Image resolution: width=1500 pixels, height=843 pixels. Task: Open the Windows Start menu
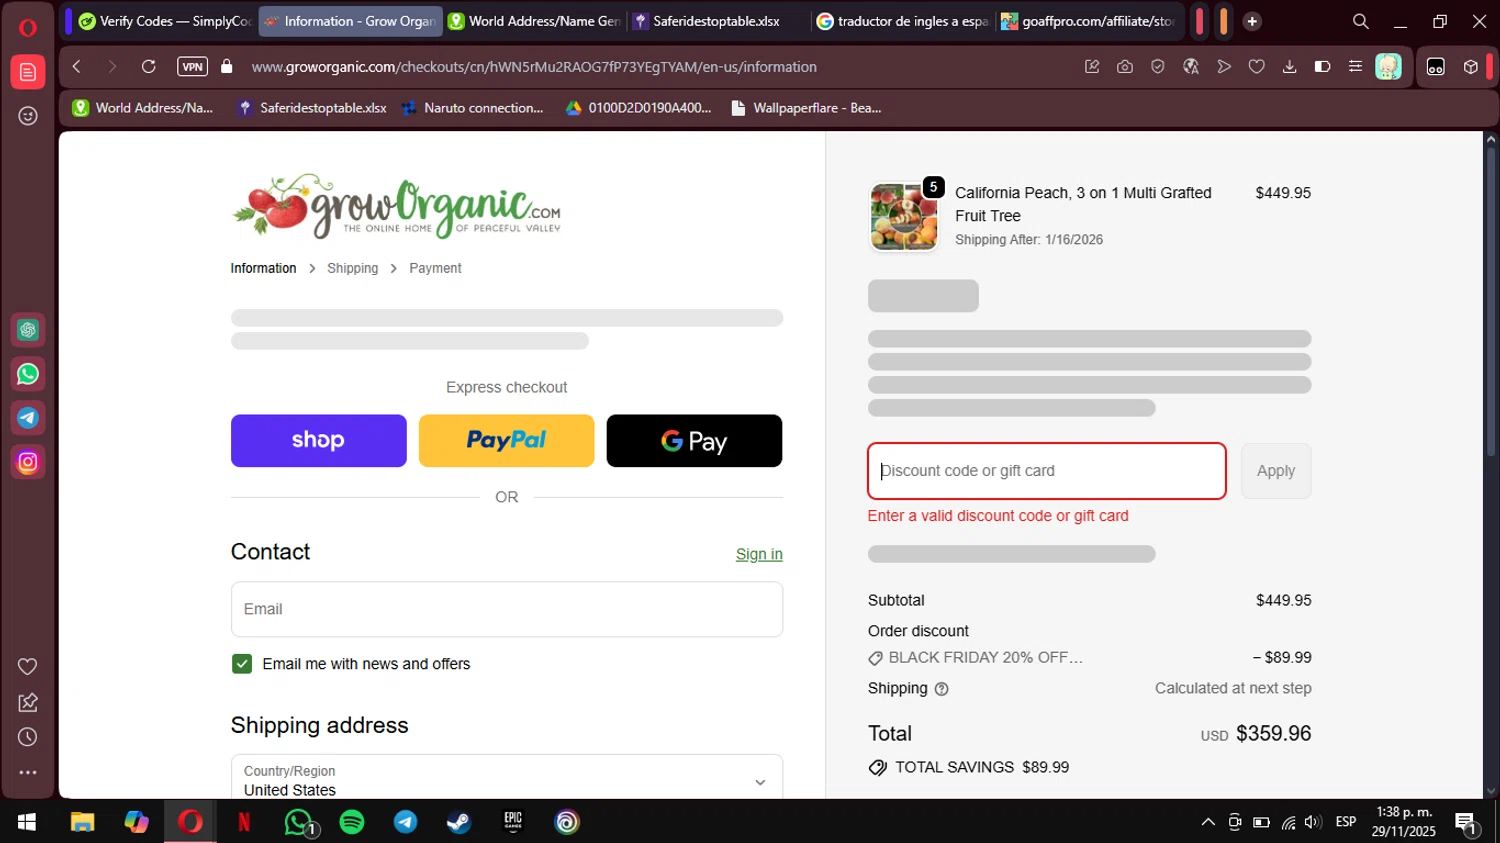pos(27,822)
